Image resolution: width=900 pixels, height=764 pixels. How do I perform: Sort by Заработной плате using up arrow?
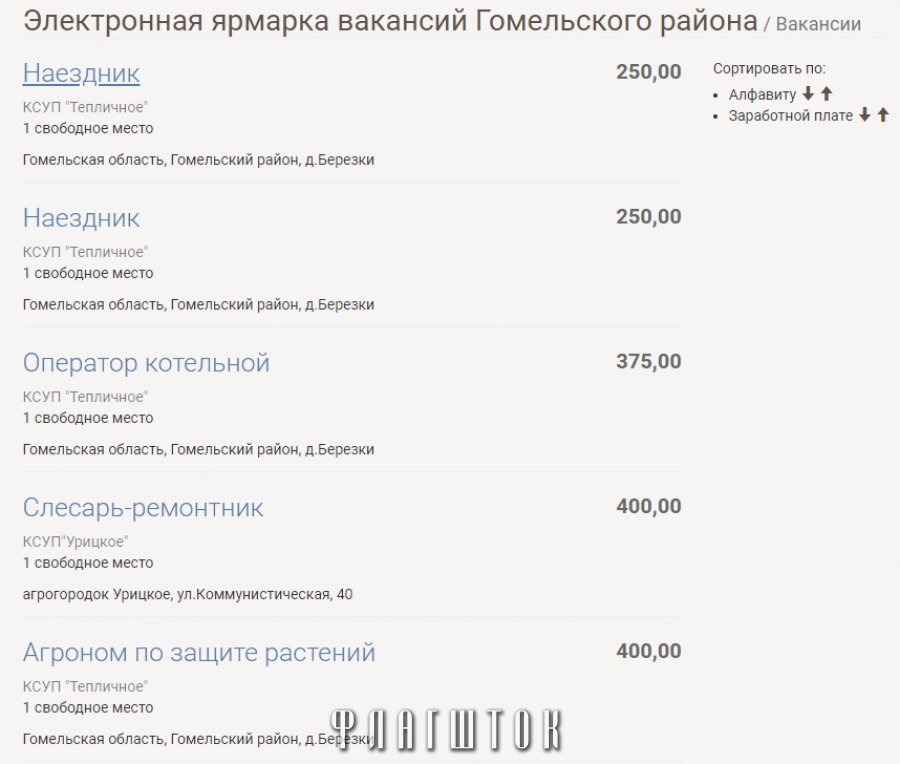point(883,115)
